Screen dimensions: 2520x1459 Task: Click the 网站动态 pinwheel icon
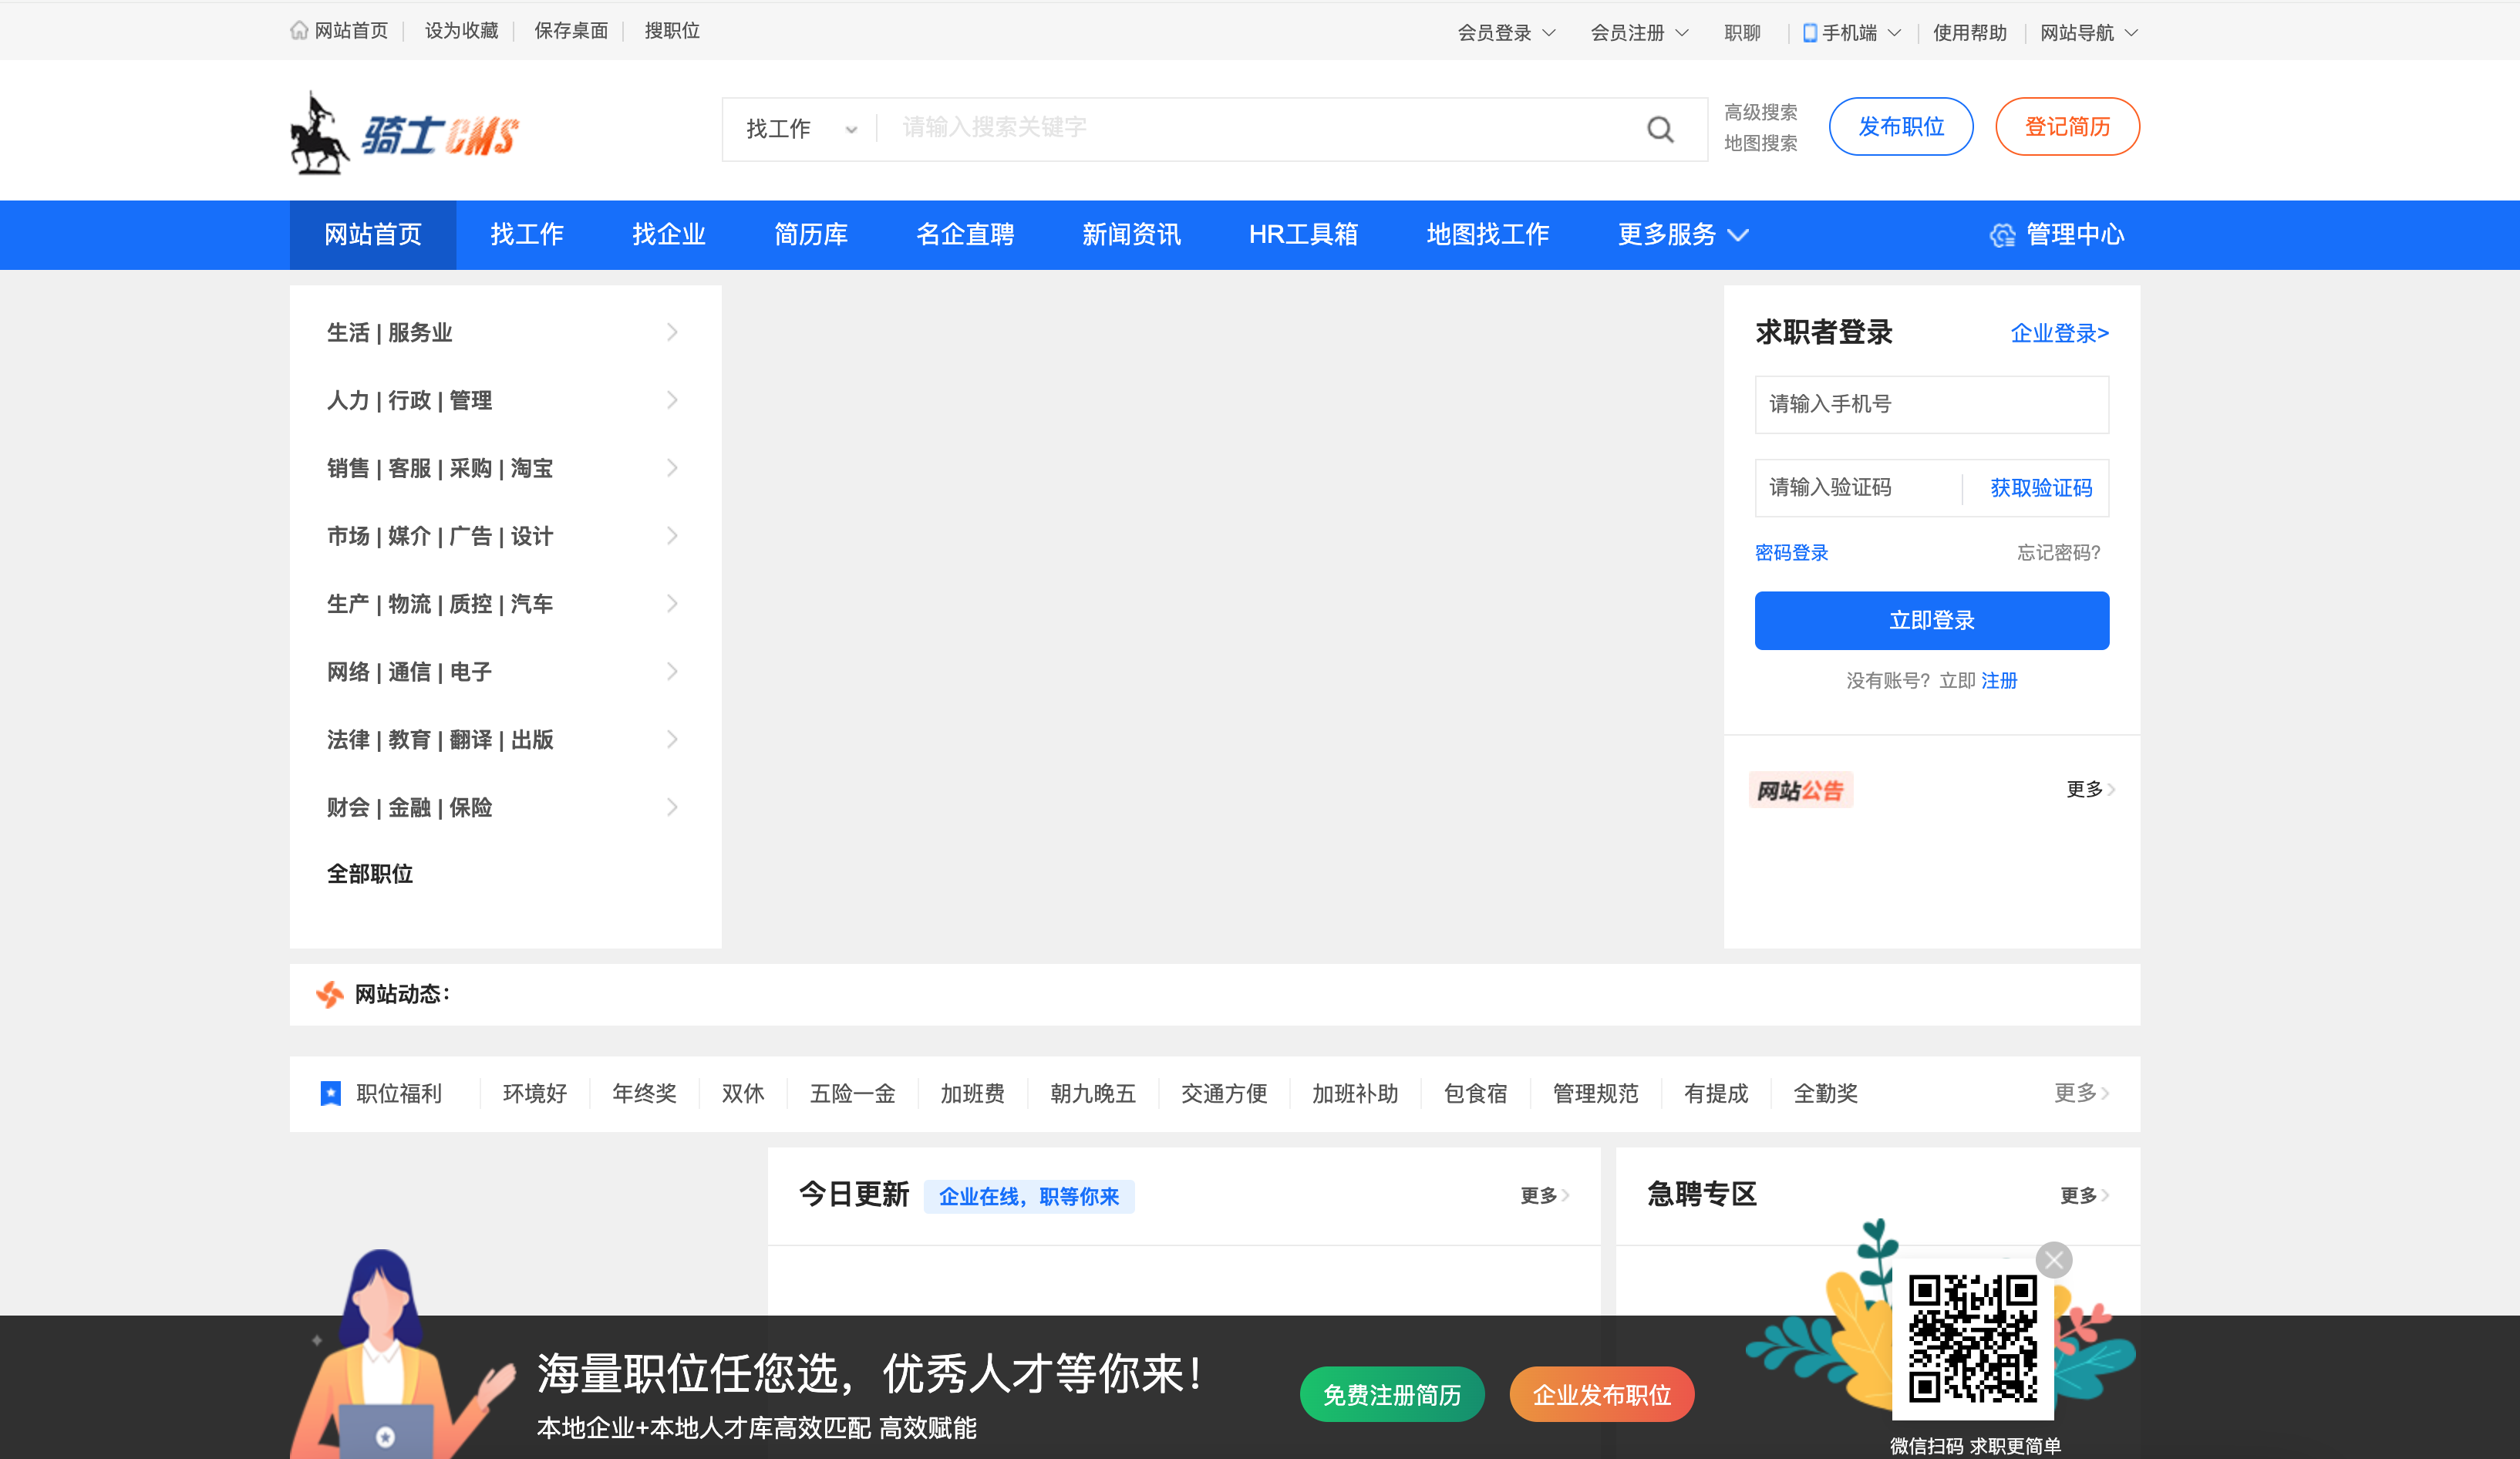[329, 994]
